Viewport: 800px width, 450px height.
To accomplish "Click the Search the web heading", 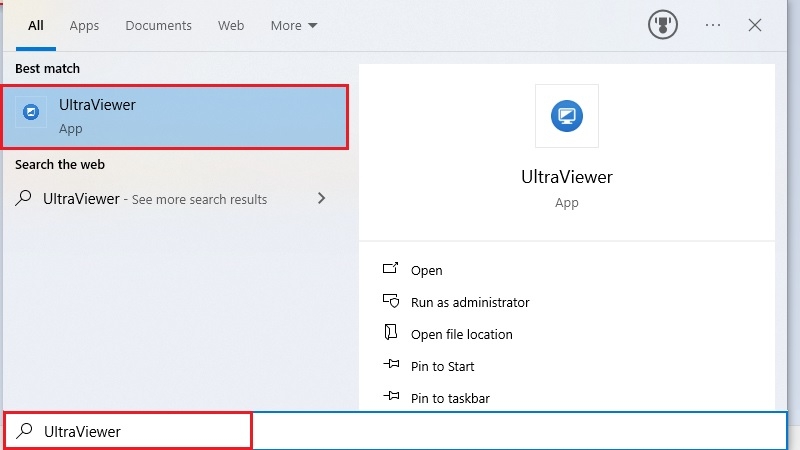I will pyautogui.click(x=60, y=164).
